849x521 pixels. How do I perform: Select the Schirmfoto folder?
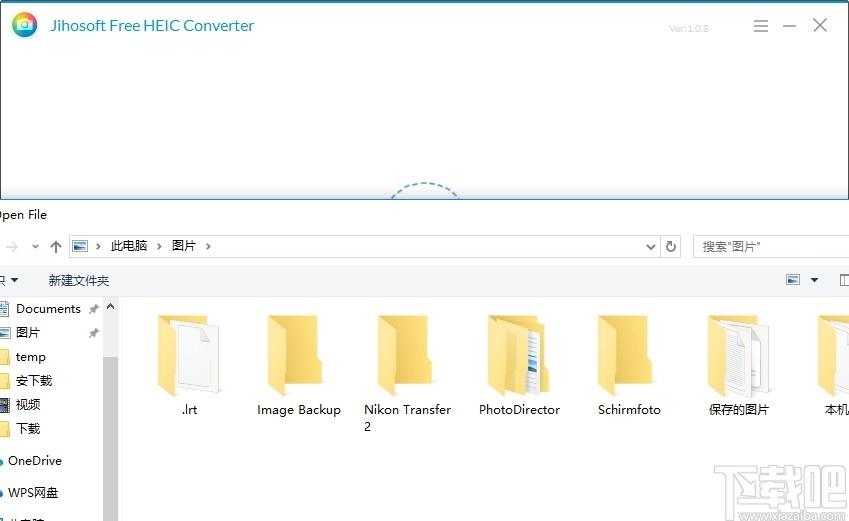pyautogui.click(x=629, y=366)
